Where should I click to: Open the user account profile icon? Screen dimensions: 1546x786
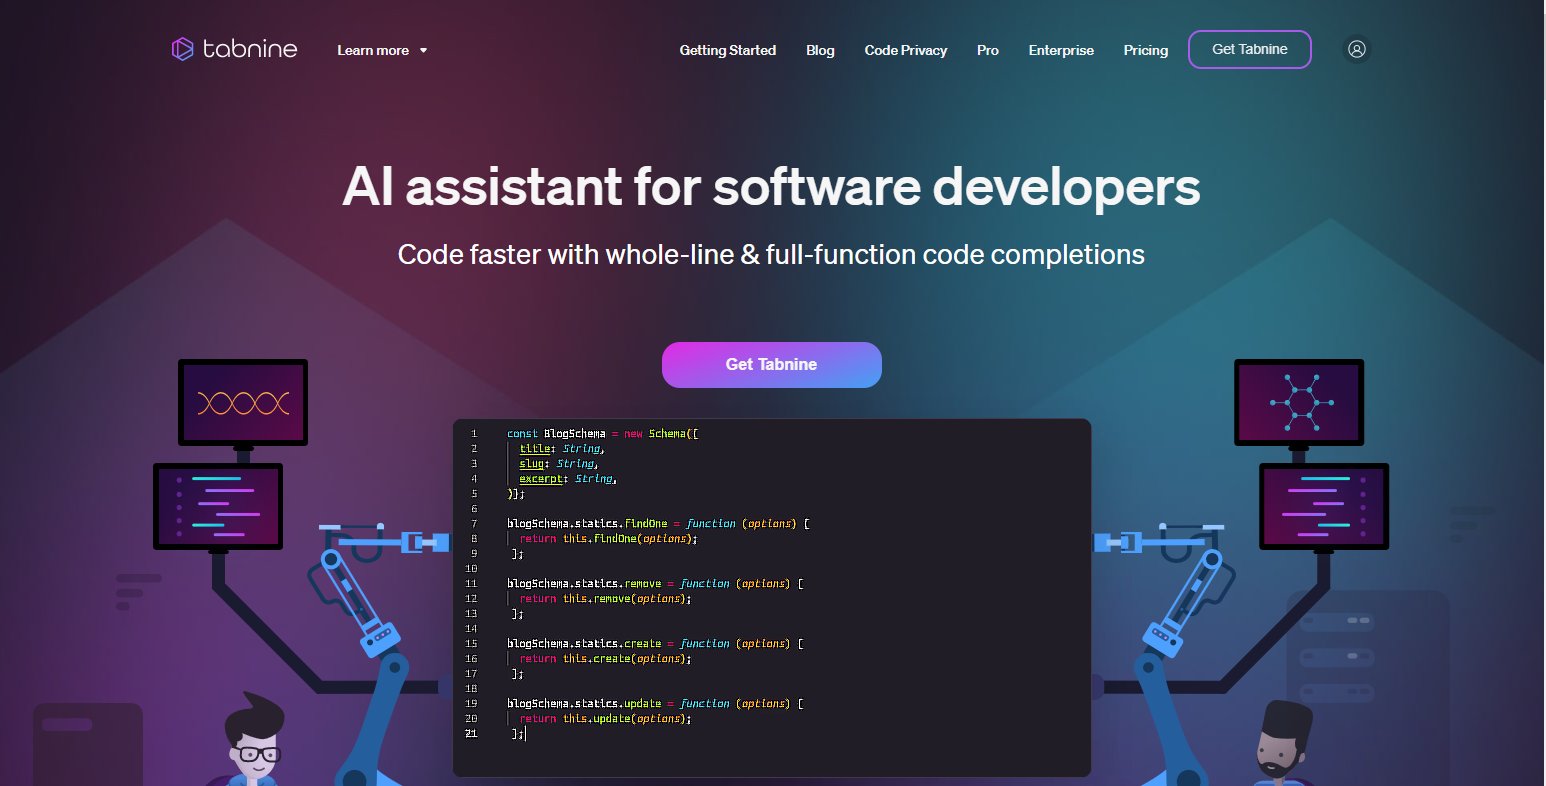click(x=1356, y=49)
